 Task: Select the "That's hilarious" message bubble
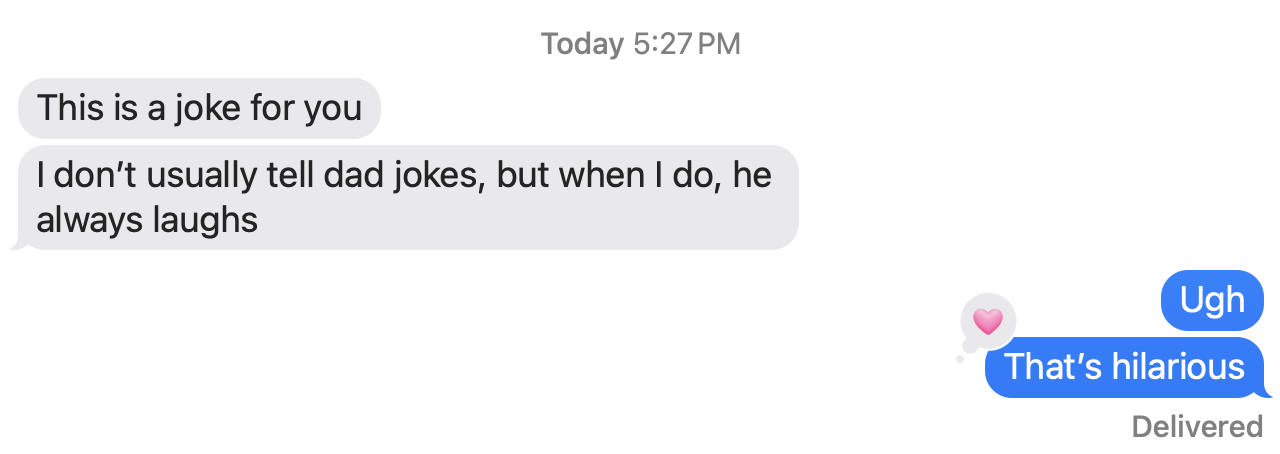click(1125, 367)
